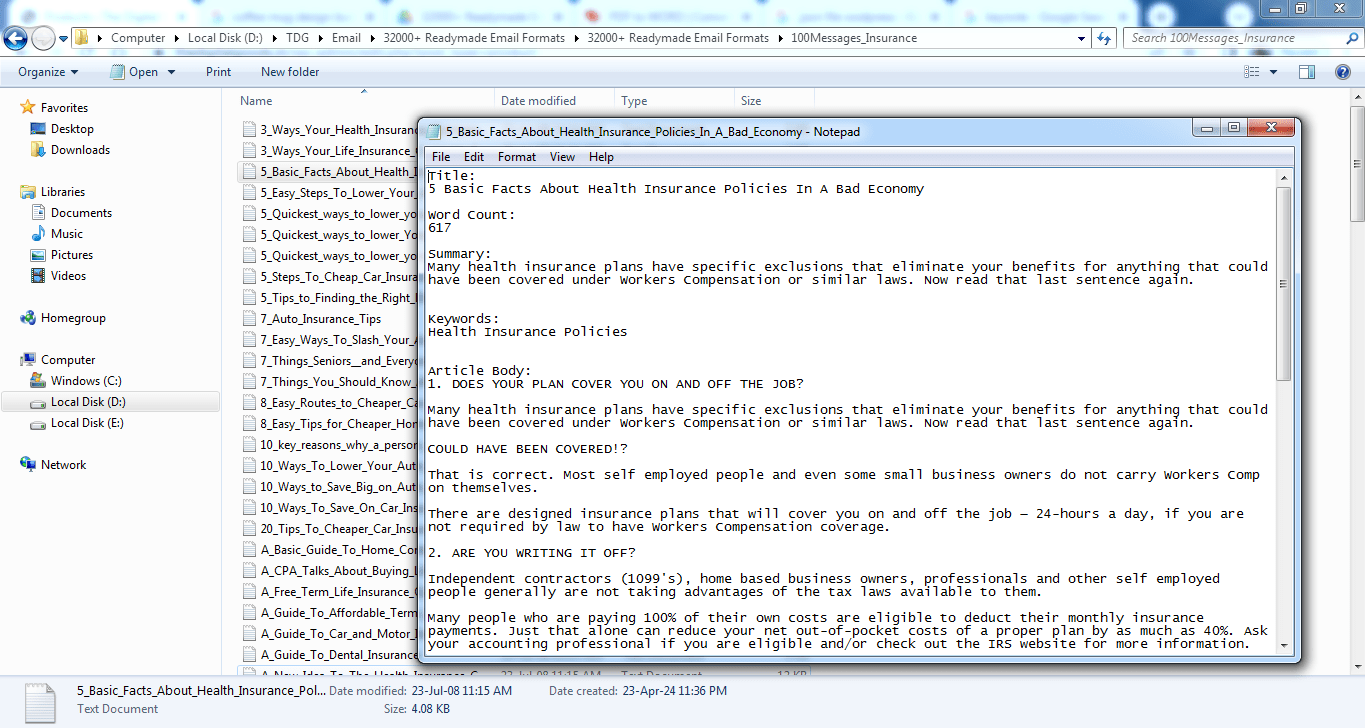1365x728 pixels.
Task: Expand the Organize dropdown menu
Action: tap(47, 72)
